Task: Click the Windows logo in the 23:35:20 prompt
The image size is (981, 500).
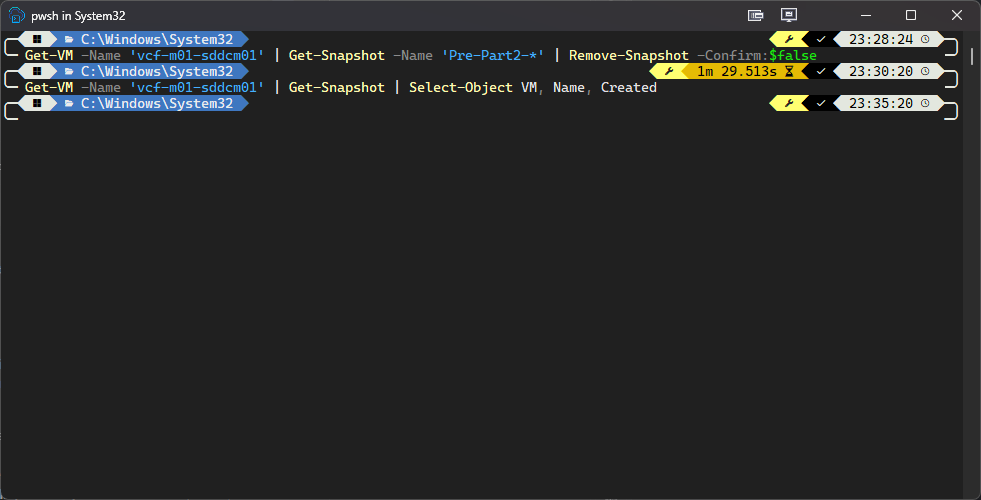Action: point(38,103)
